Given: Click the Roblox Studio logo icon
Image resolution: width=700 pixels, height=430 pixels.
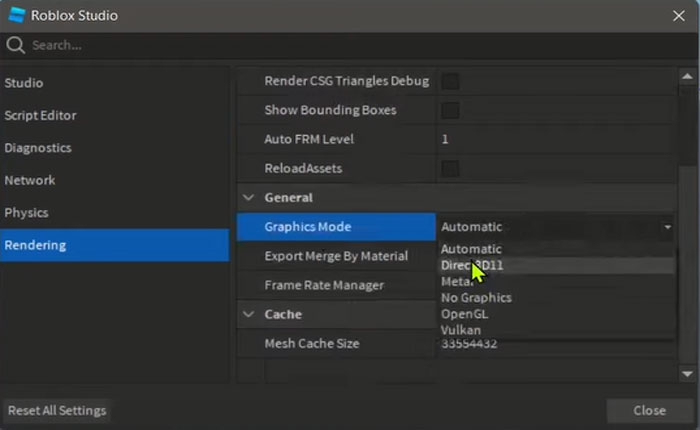Looking at the screenshot, I should [17, 15].
